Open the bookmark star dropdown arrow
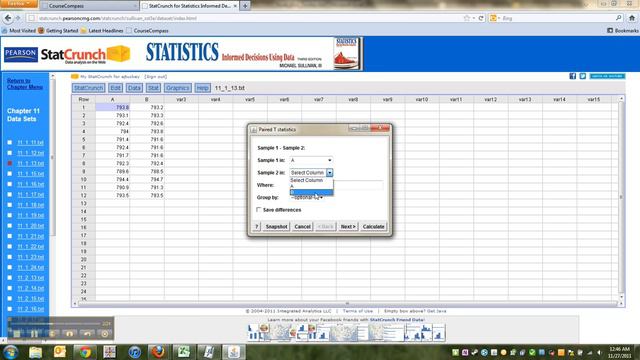The height and width of the screenshot is (360, 640). point(473,18)
